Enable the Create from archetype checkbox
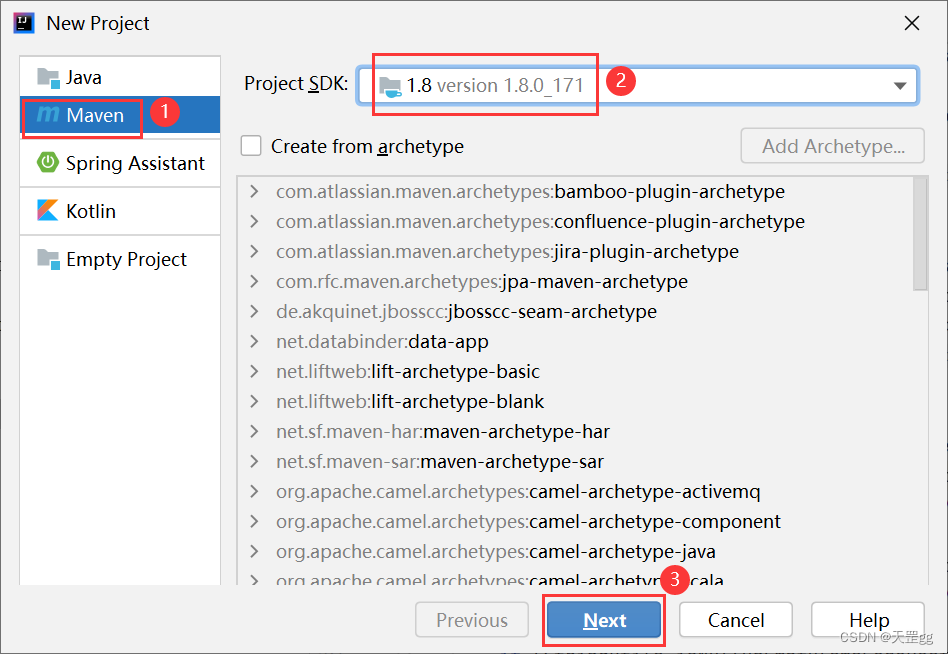The height and width of the screenshot is (654, 948). tap(251, 145)
